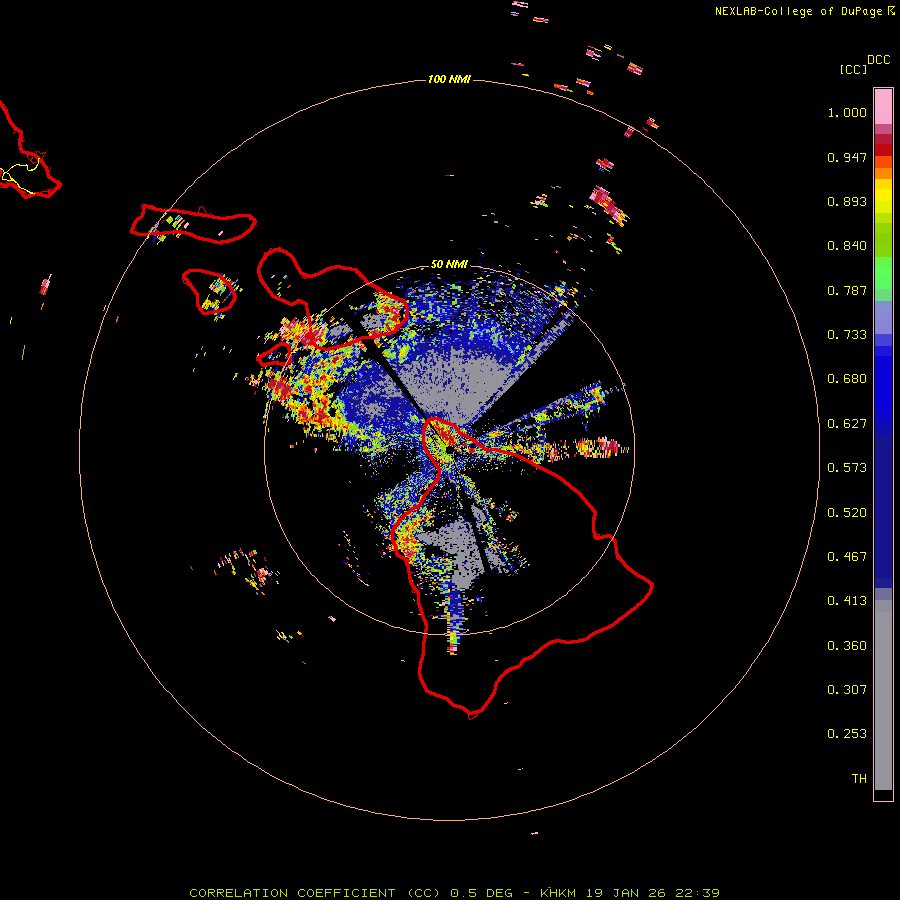
Task: Click the 100 NMI range ring label
Action: pos(449,79)
